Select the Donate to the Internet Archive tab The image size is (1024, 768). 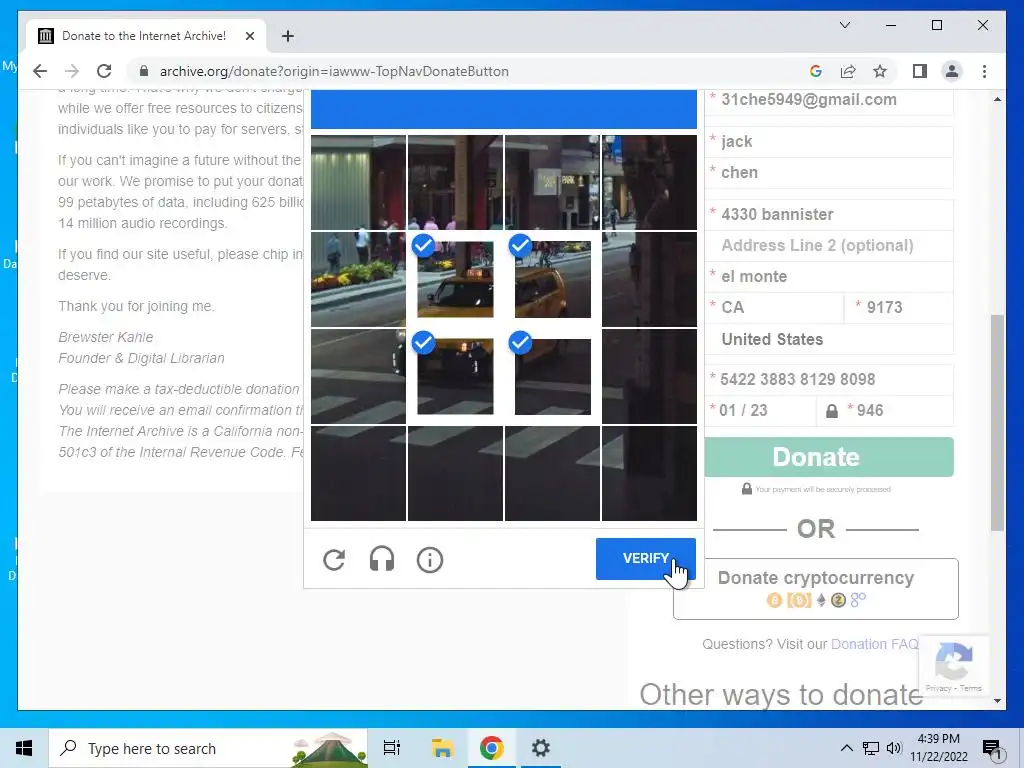click(x=146, y=36)
